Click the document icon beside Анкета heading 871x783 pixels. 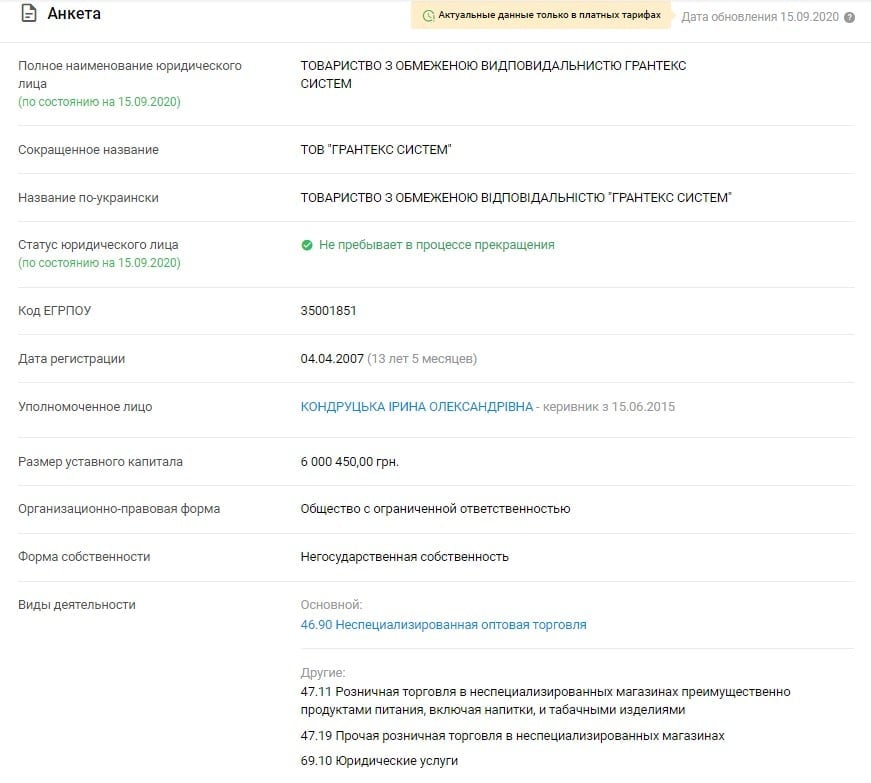pos(28,15)
